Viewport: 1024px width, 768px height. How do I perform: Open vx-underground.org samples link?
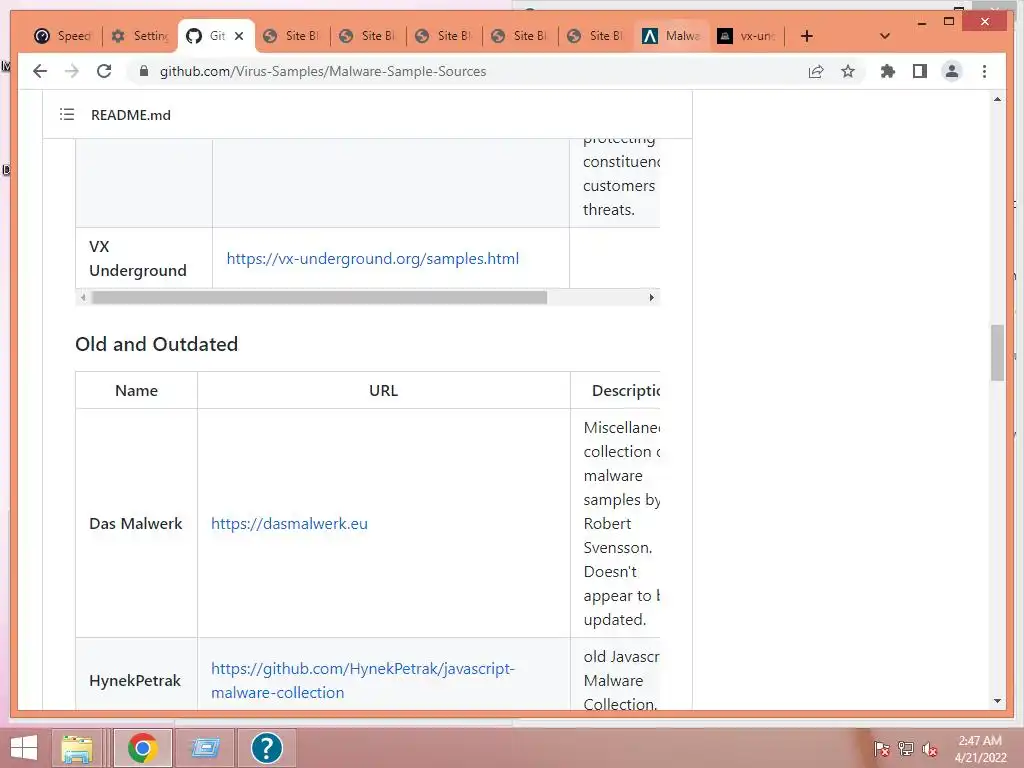(372, 259)
